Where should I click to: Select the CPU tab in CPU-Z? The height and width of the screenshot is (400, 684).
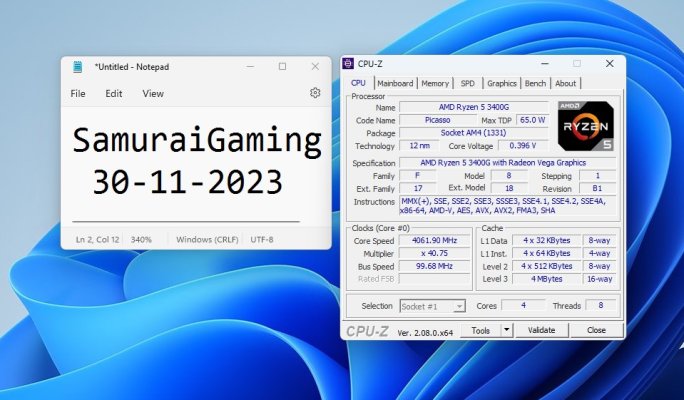[x=358, y=83]
